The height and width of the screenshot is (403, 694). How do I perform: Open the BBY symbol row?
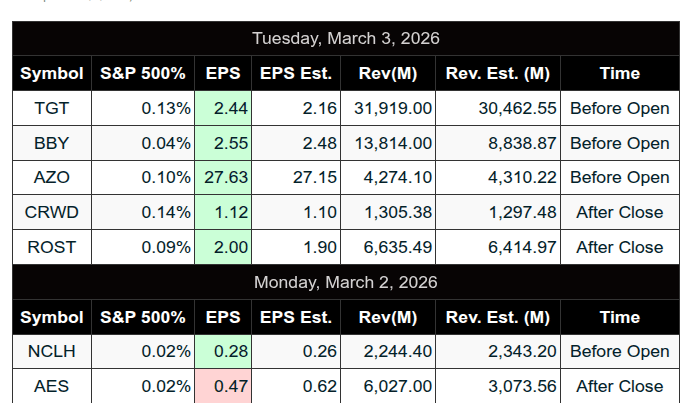pyautogui.click(x=52, y=143)
